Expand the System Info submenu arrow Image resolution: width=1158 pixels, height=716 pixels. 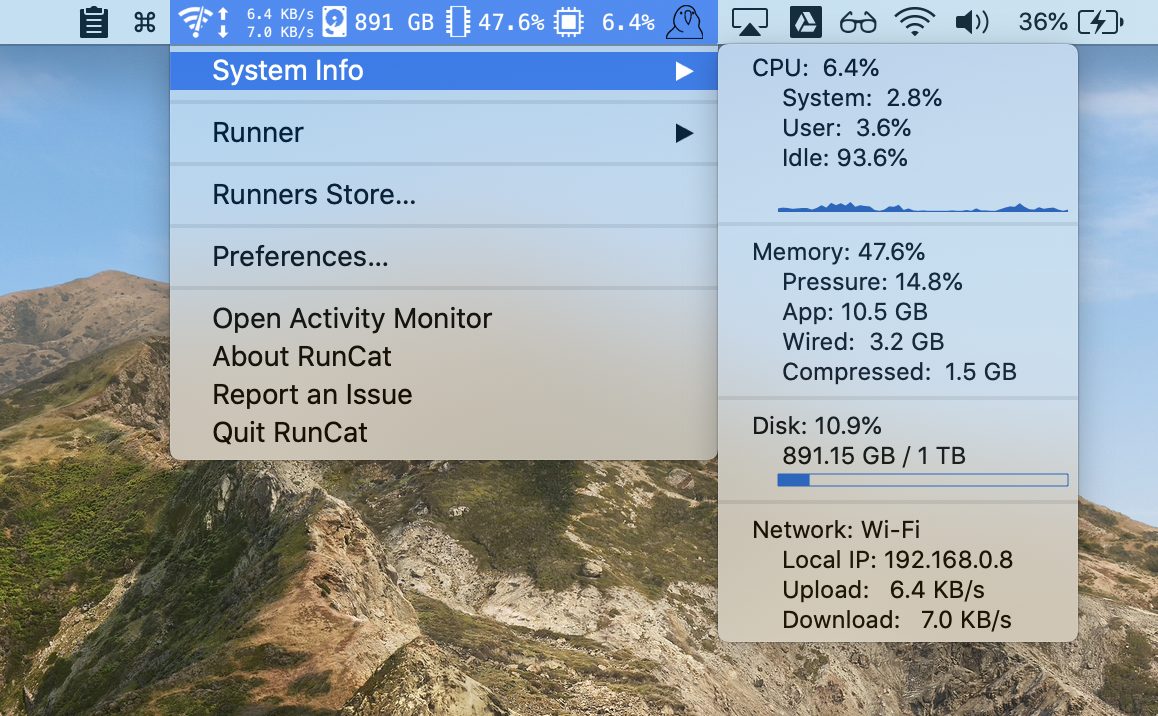tap(684, 71)
